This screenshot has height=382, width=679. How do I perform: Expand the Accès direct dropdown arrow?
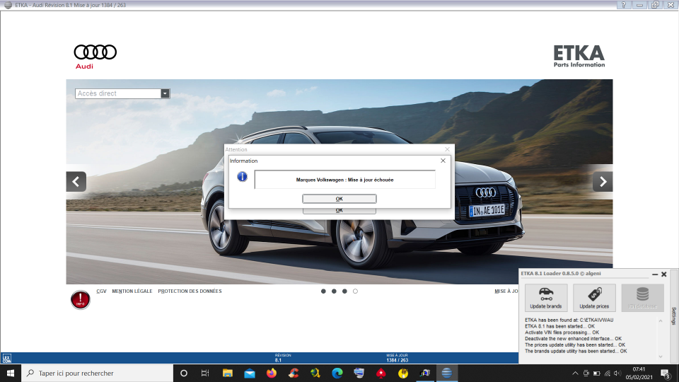[165, 94]
